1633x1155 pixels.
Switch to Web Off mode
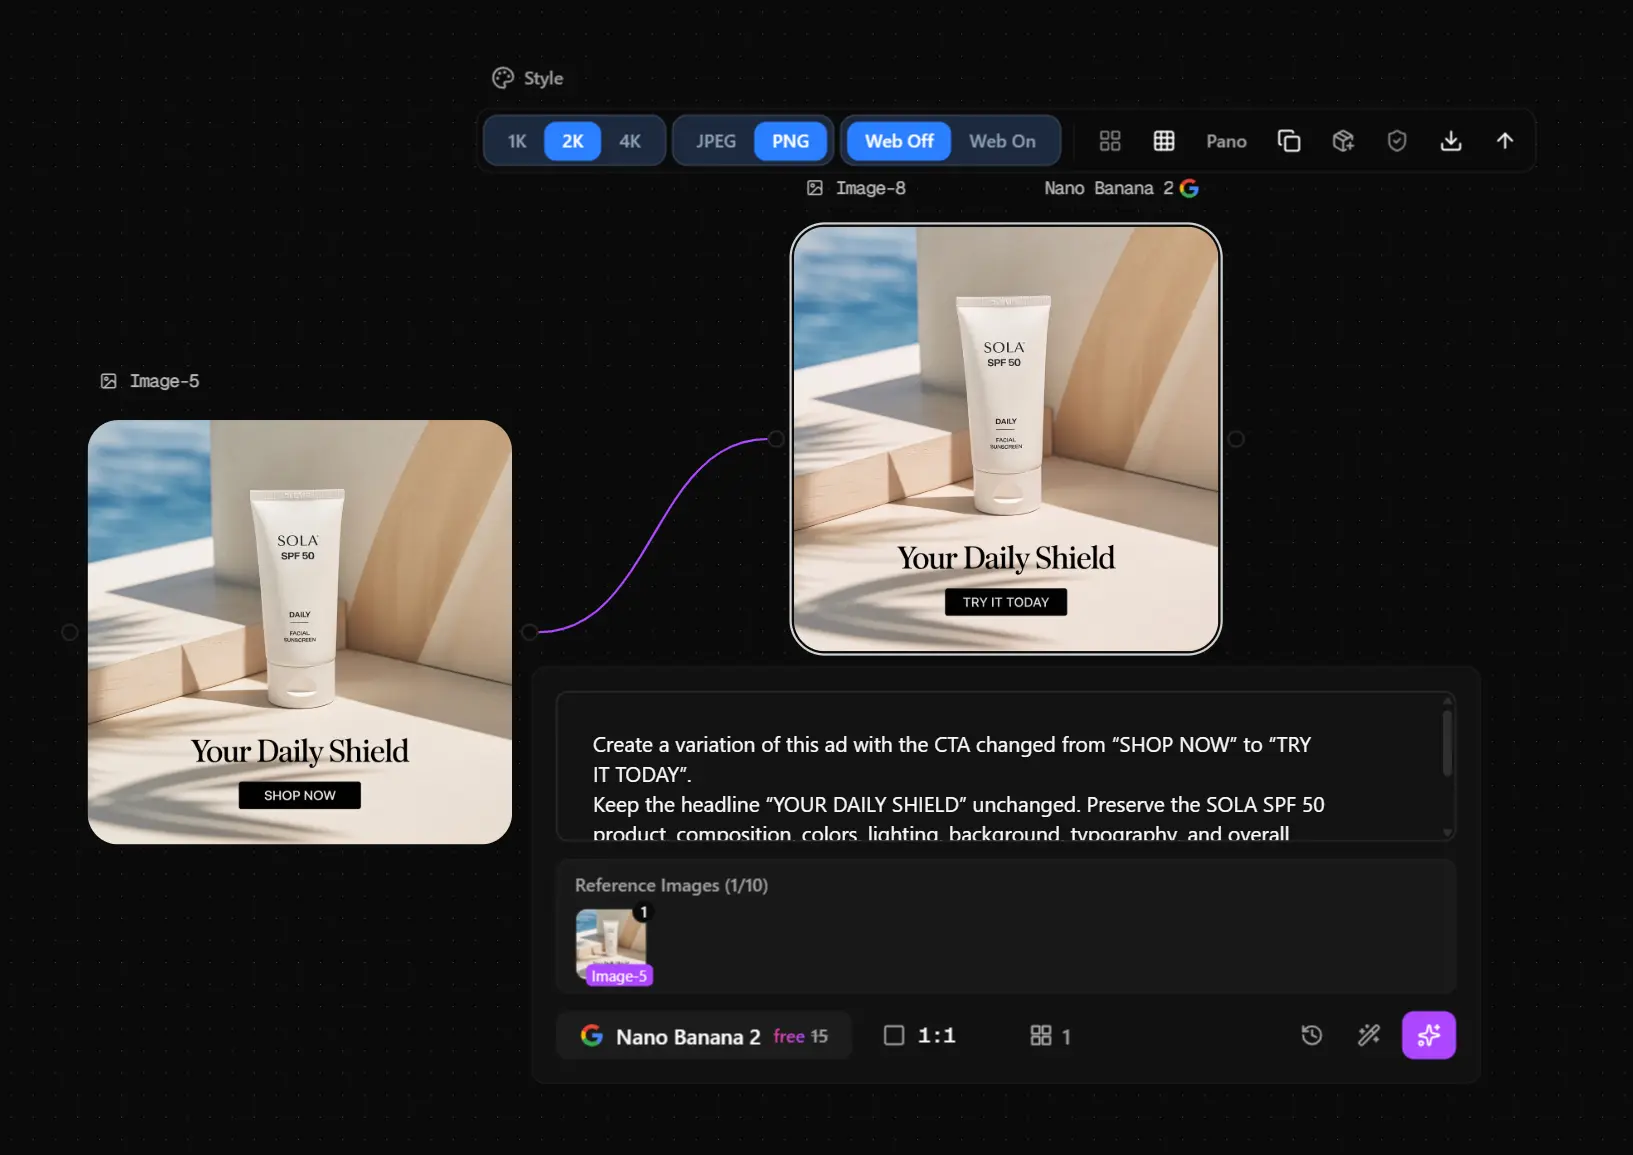899,141
